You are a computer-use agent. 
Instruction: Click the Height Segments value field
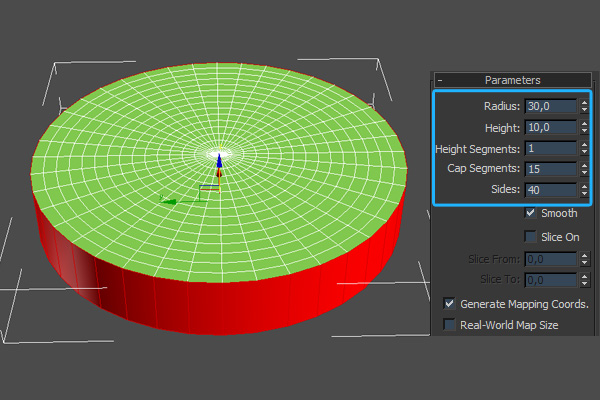[550, 149]
